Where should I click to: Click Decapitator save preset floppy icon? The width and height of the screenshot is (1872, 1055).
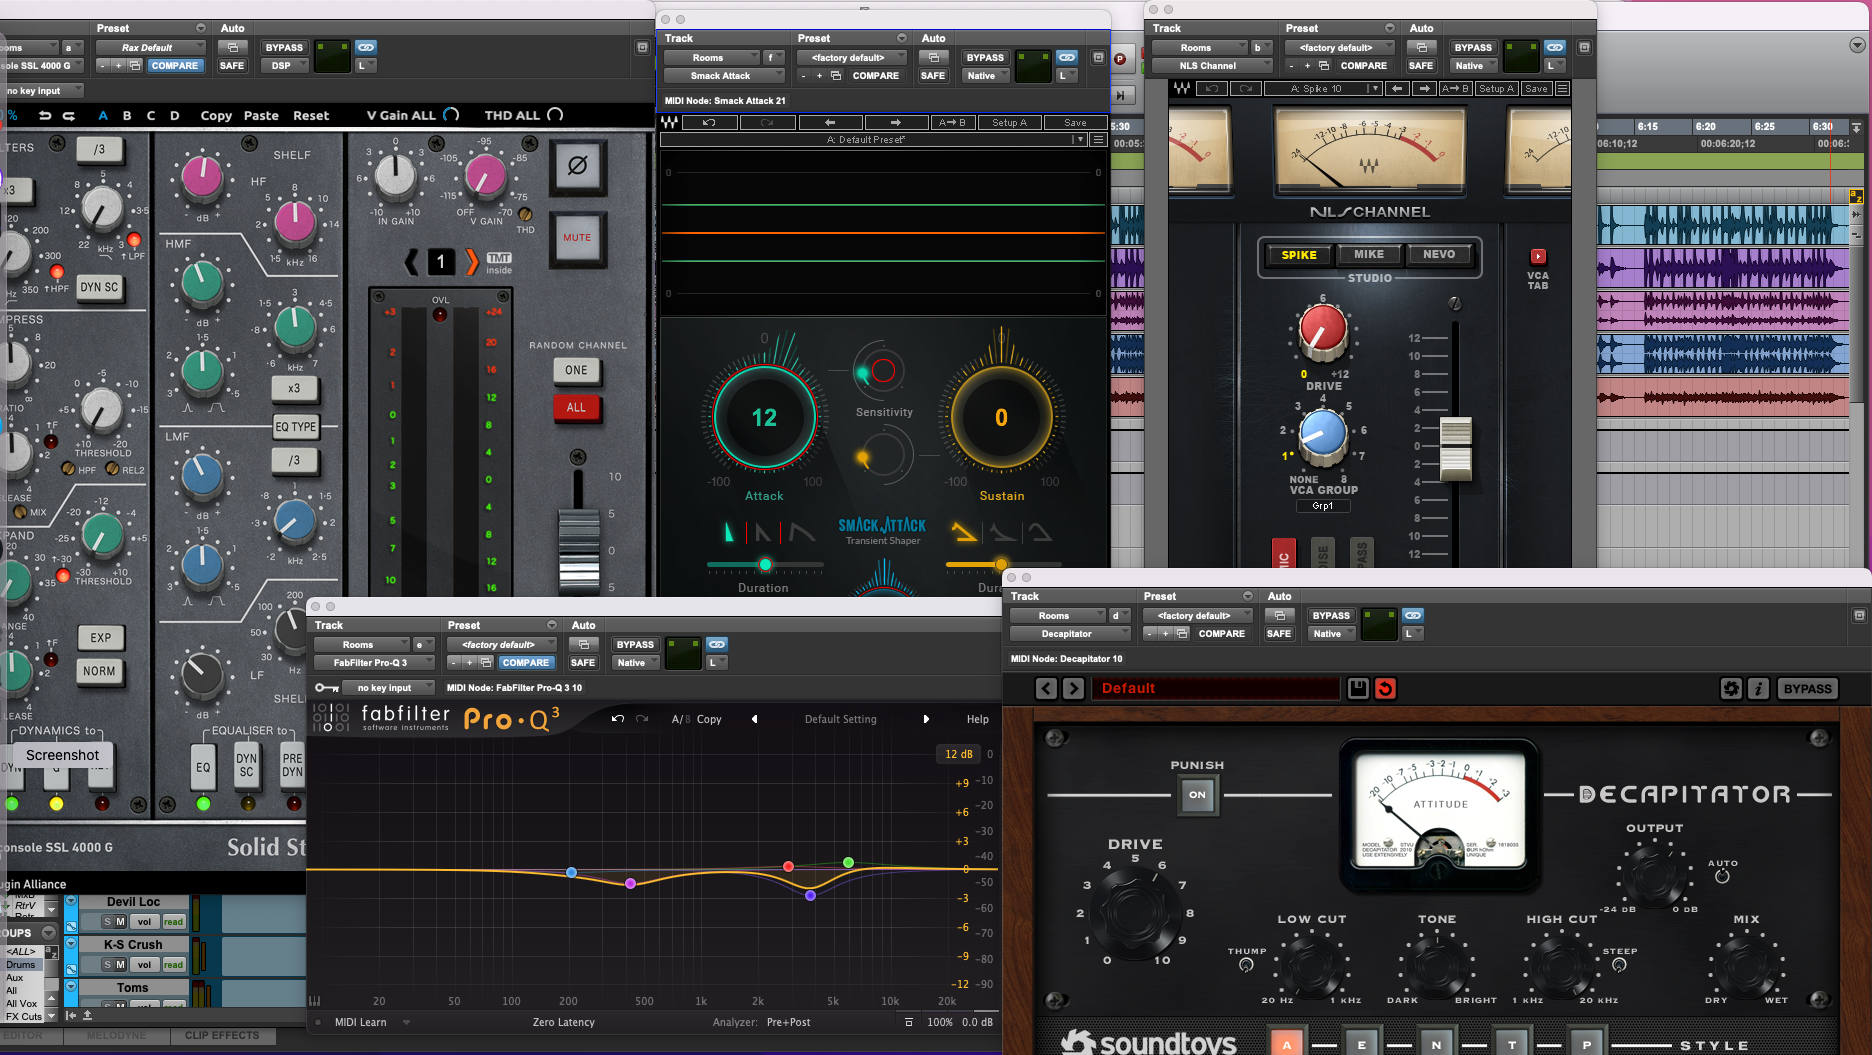[1358, 688]
